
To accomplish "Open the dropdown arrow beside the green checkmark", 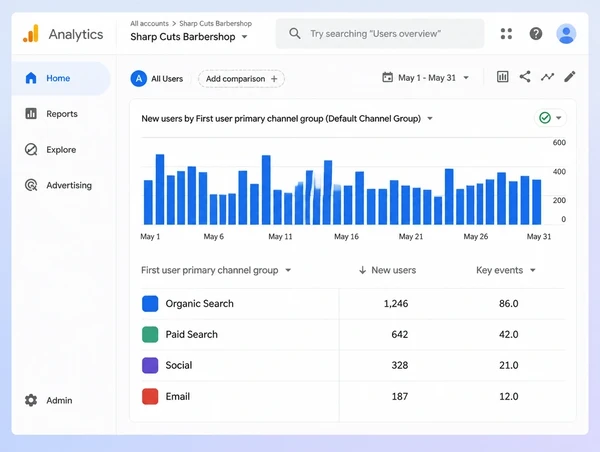I will (559, 118).
